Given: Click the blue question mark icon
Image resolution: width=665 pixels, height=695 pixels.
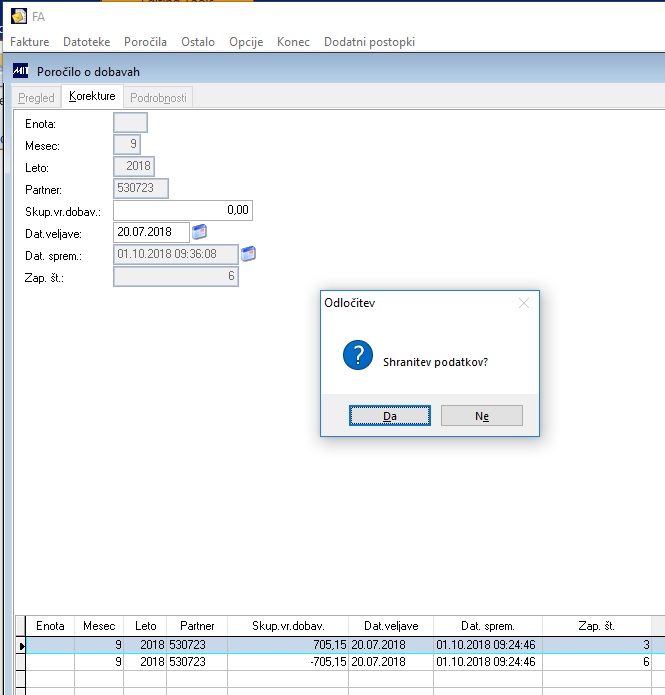Looking at the screenshot, I should click(x=358, y=355).
